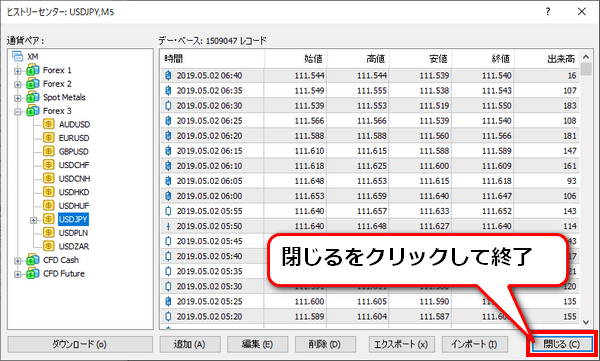This screenshot has width=600, height=361.
Task: Expand the USDJPY timeframes node
Action: [x=34, y=220]
